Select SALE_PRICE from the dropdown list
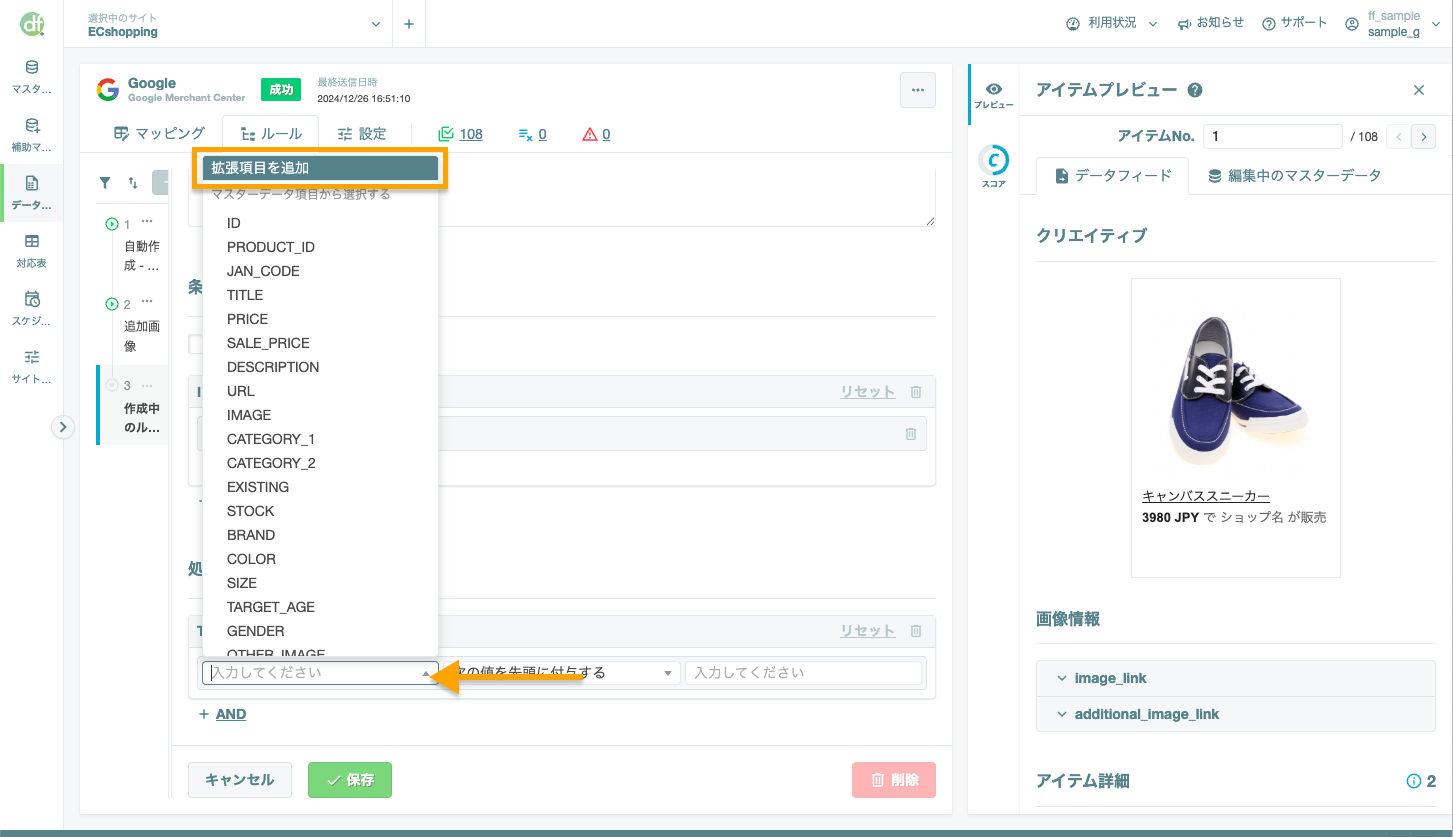This screenshot has height=837, width=1453. coord(268,343)
